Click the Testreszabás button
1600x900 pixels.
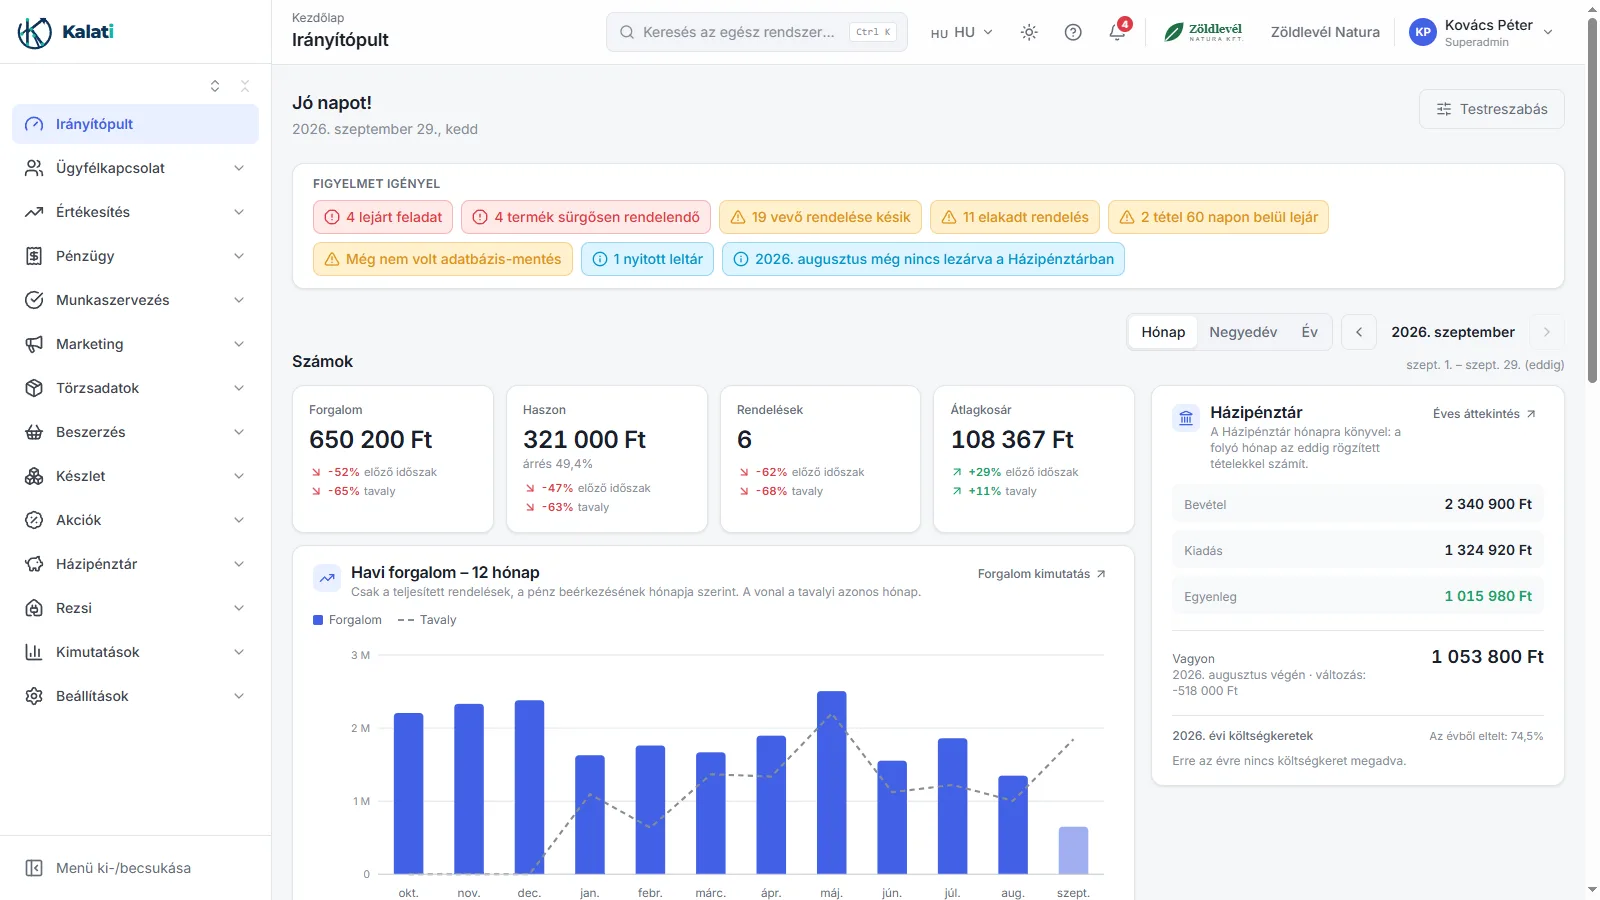pos(1492,109)
